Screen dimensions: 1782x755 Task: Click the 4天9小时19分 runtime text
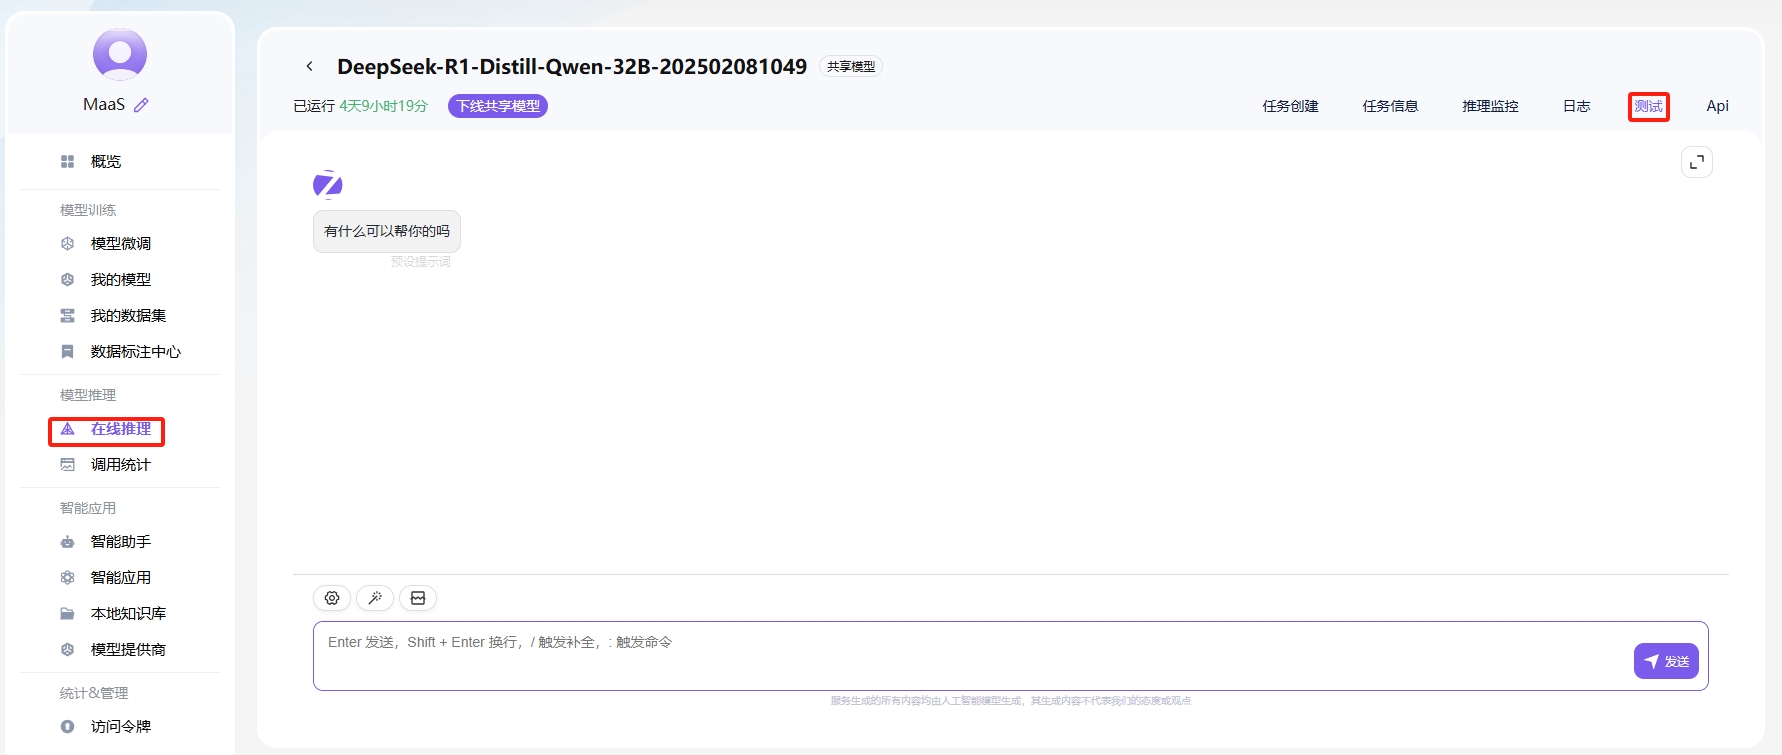click(x=383, y=106)
